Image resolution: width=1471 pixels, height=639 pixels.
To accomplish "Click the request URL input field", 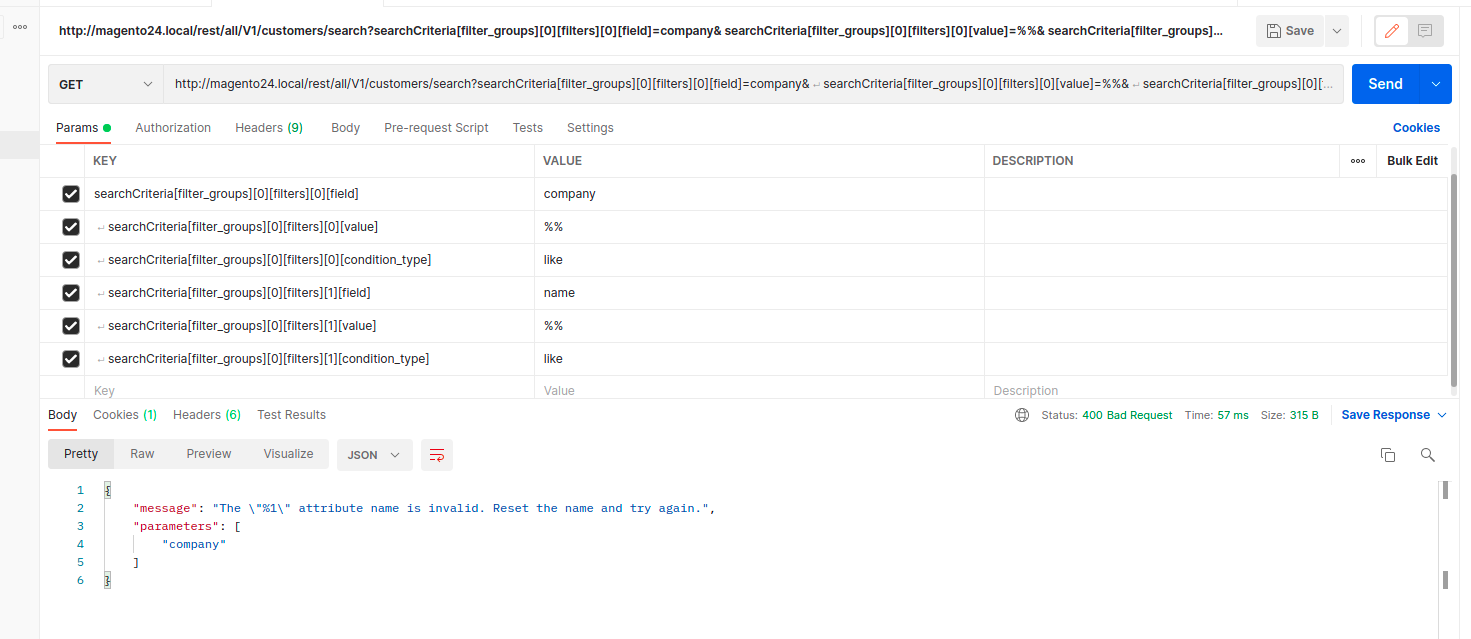I will pyautogui.click(x=753, y=84).
